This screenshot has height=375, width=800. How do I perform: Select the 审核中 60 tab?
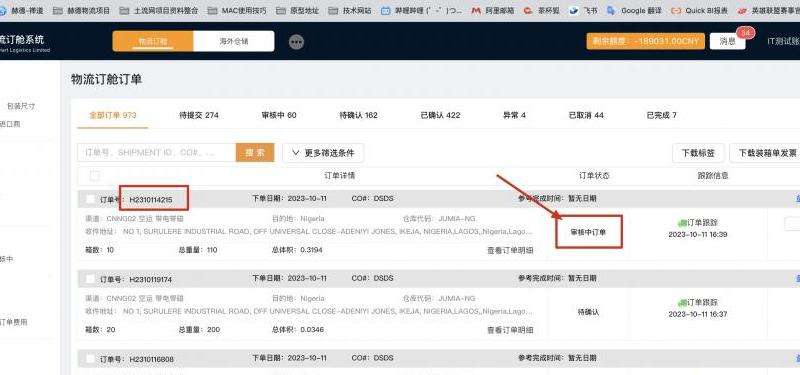click(x=279, y=115)
